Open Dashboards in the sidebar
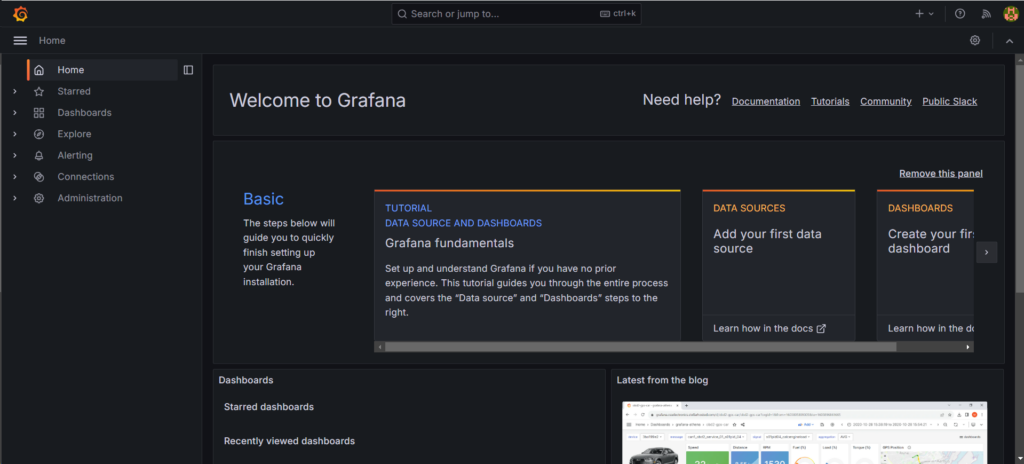This screenshot has width=1024, height=464. [x=84, y=112]
